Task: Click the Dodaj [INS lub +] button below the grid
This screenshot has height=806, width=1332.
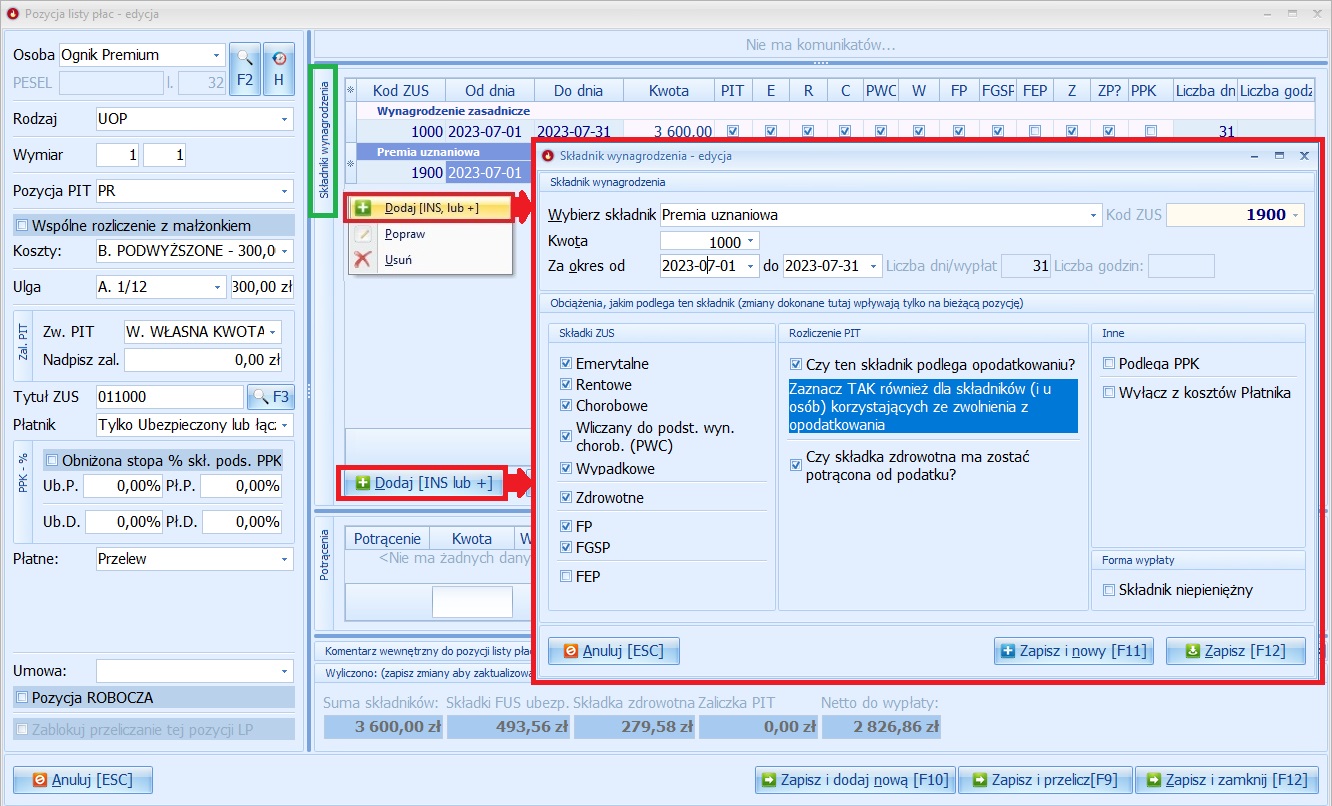Action: [x=424, y=483]
